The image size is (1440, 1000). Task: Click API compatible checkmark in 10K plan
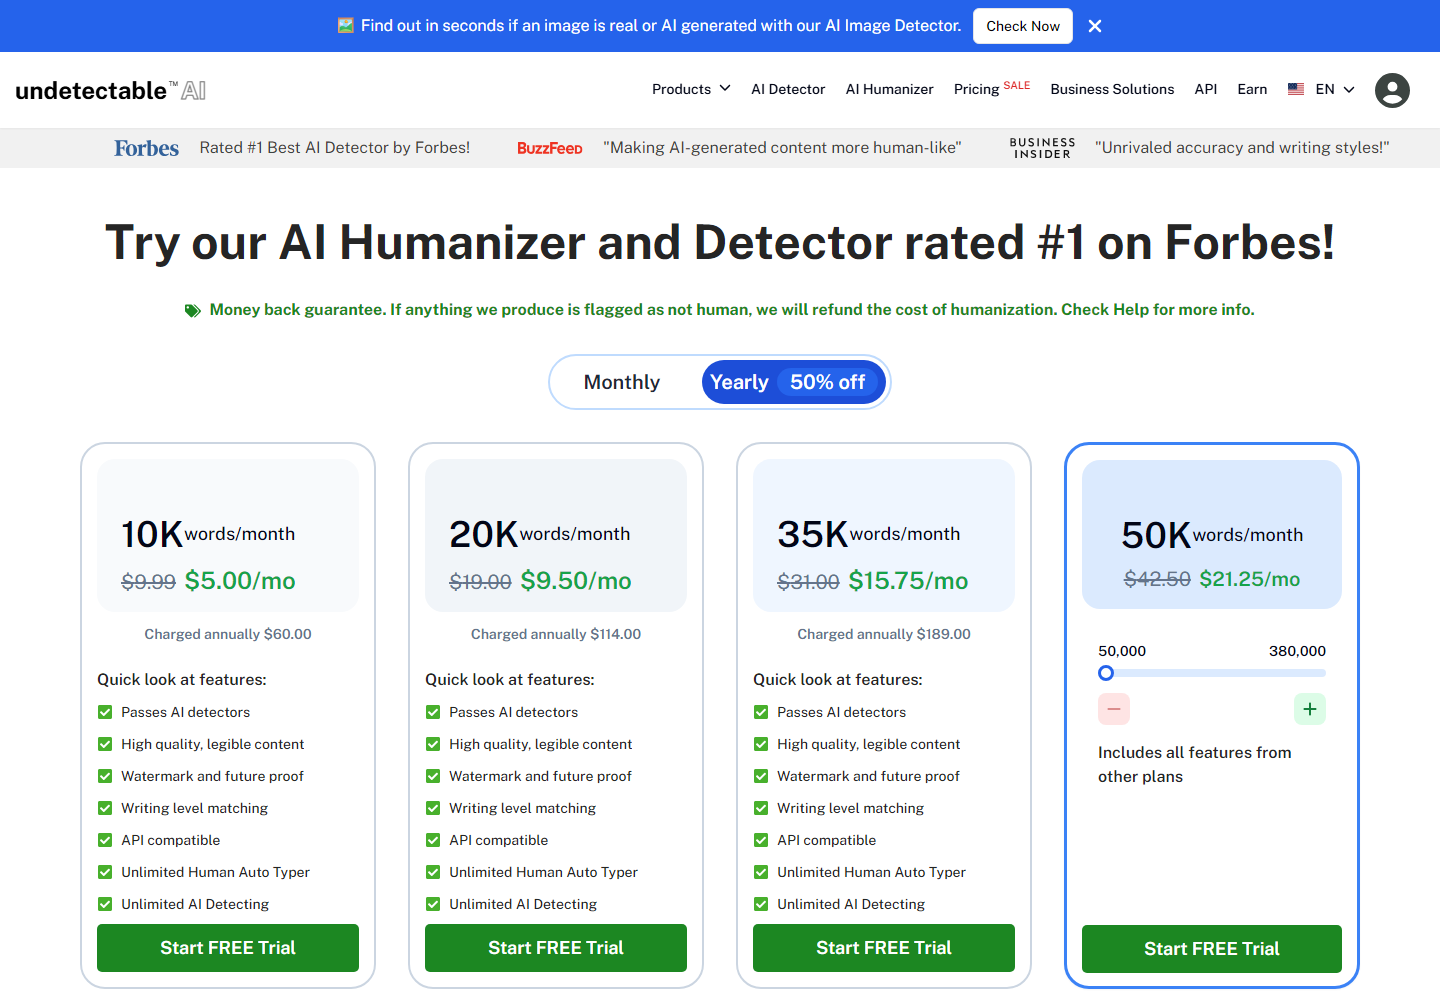[x=105, y=840]
